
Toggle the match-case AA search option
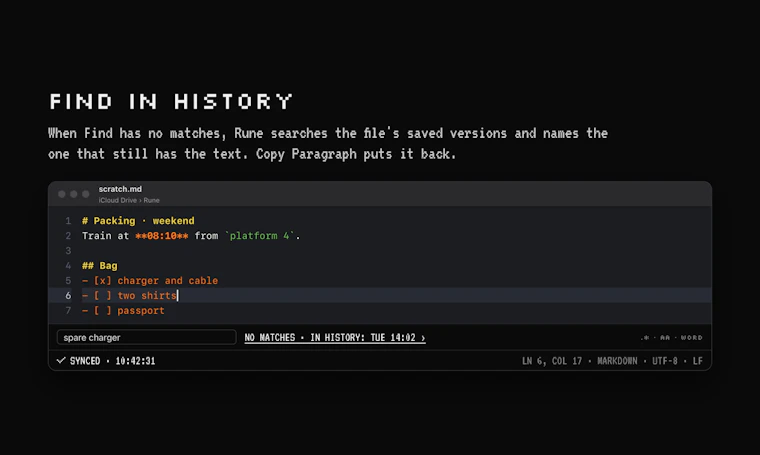click(x=665, y=338)
